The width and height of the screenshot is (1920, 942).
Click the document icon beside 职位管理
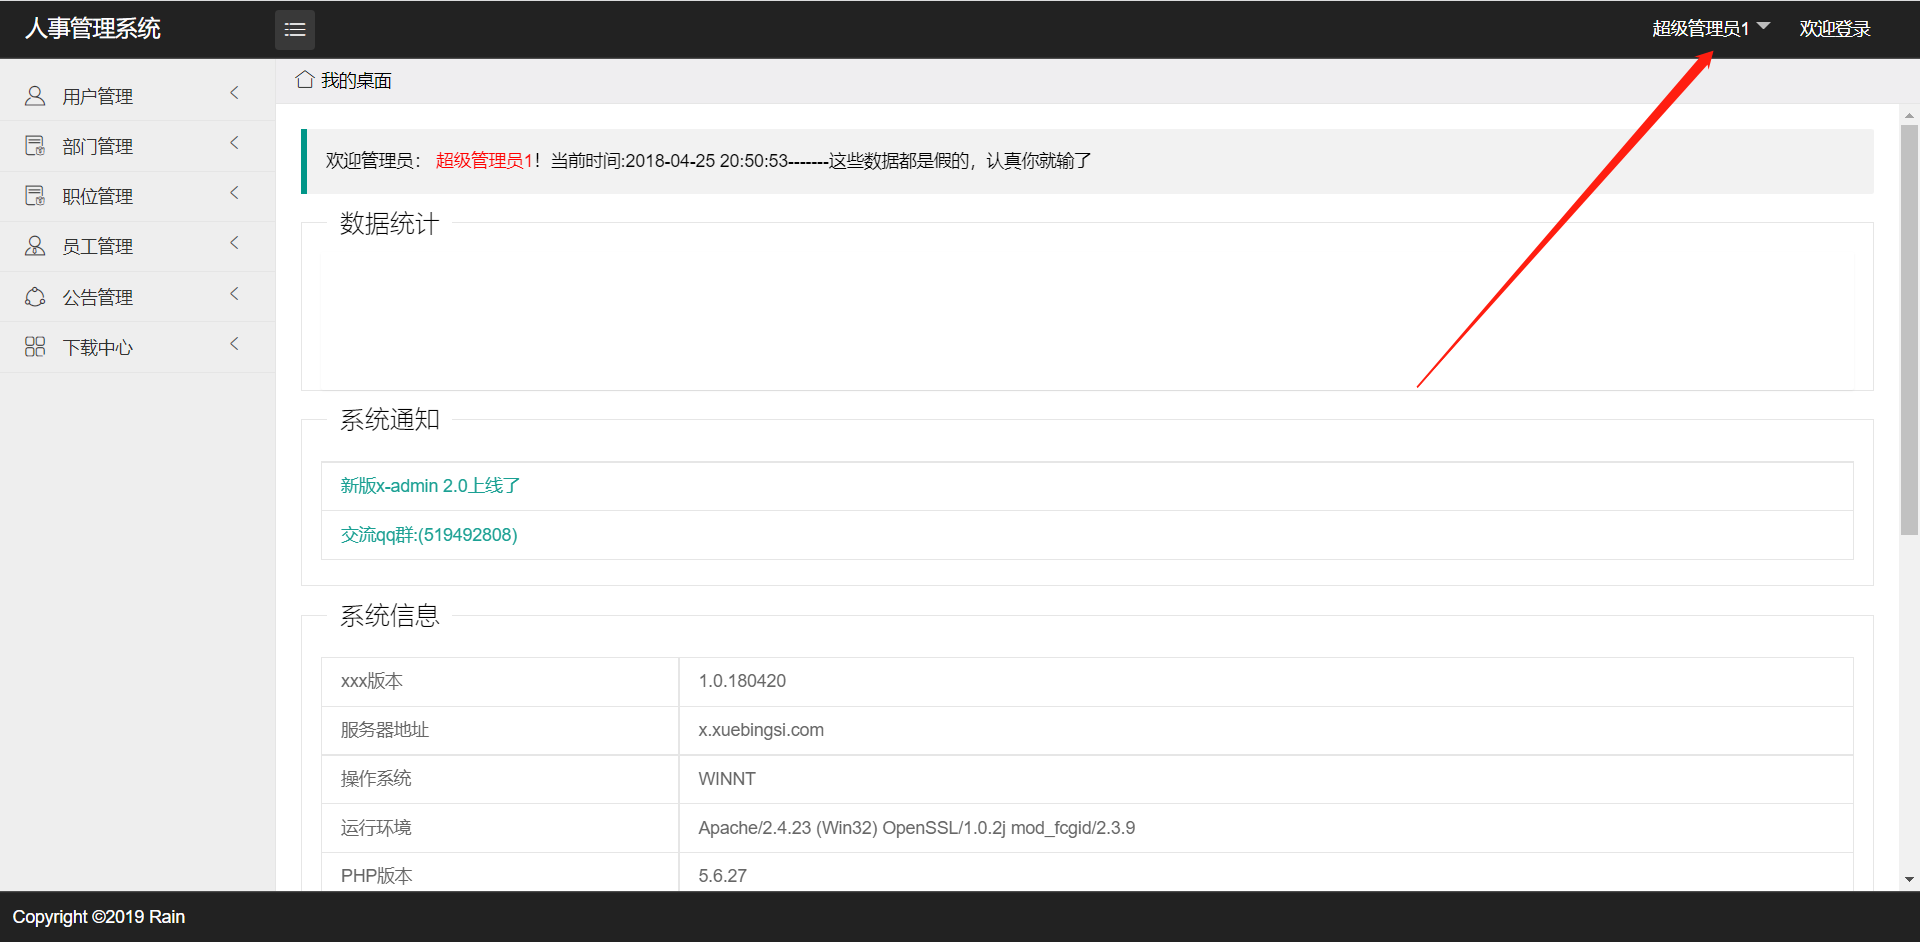35,196
